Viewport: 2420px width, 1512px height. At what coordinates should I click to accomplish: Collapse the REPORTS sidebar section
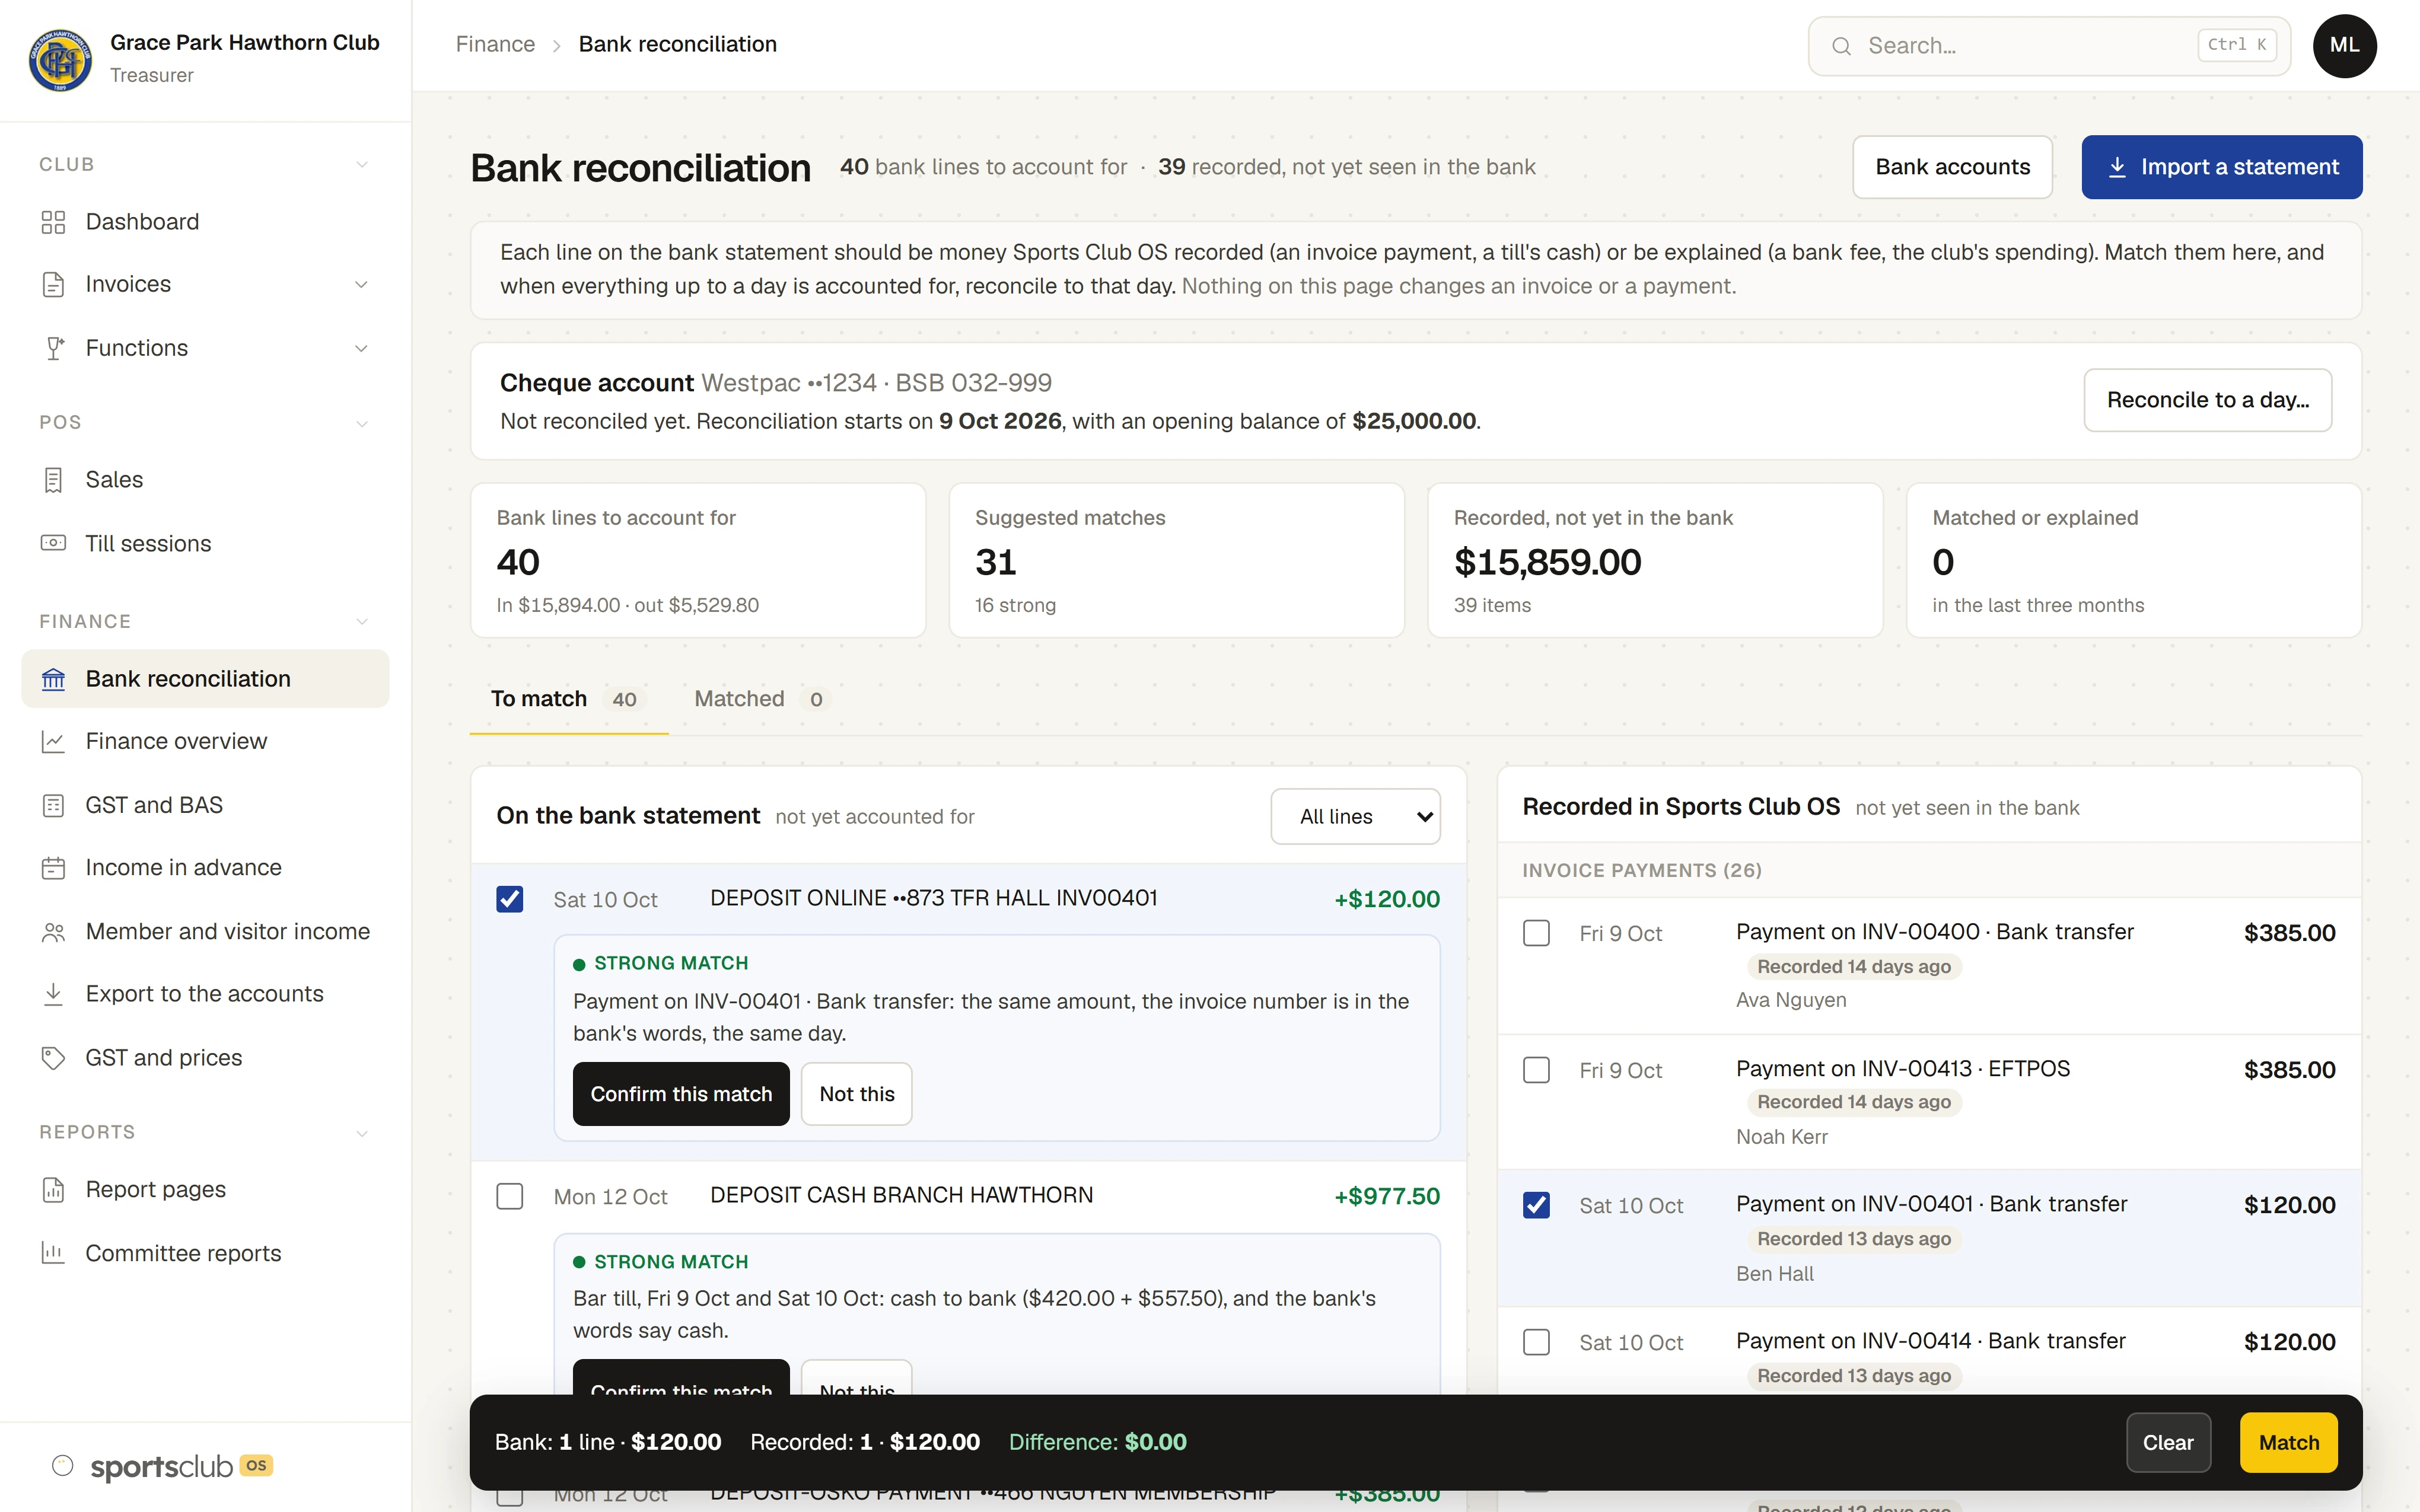pyautogui.click(x=362, y=1133)
